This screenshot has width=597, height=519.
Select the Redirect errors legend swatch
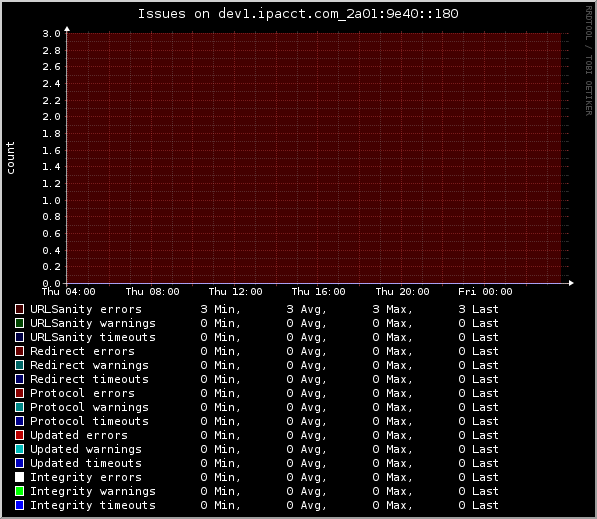[x=19, y=351]
